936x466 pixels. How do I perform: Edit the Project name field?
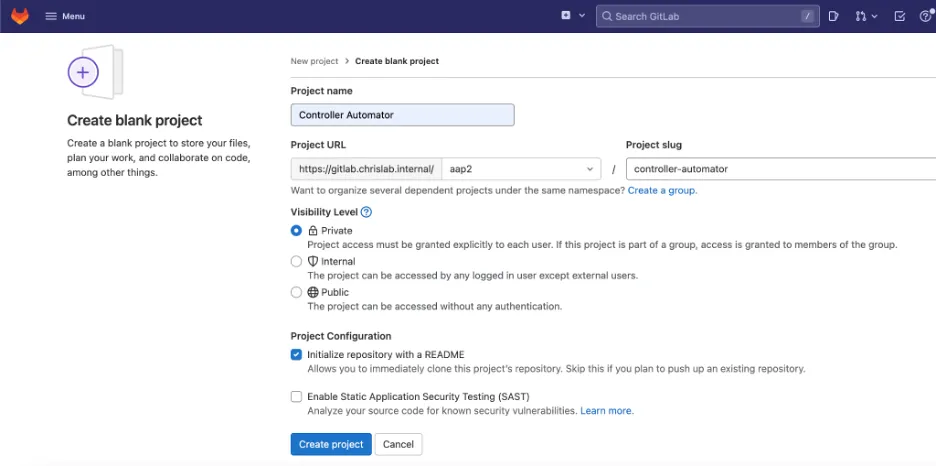coord(402,115)
